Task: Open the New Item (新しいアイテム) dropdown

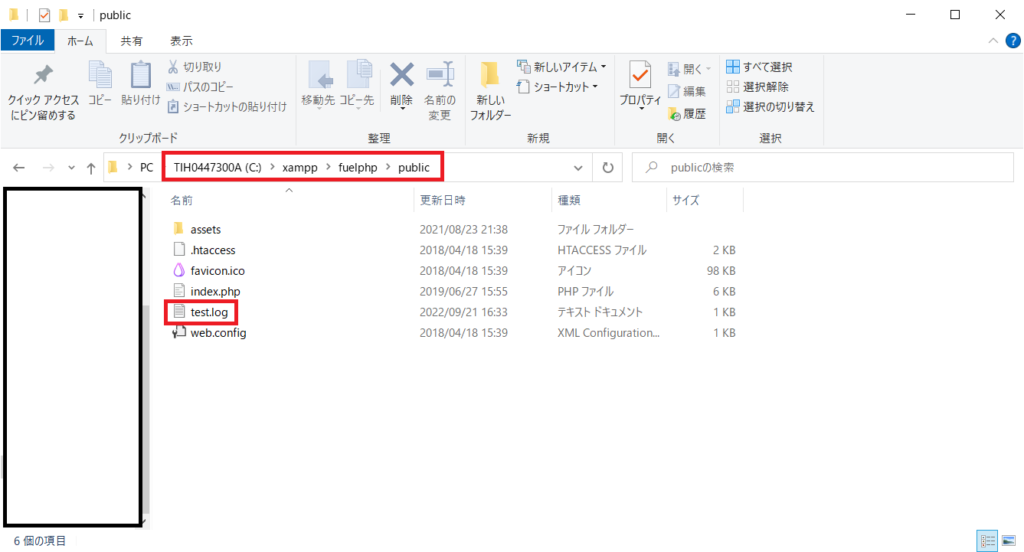Action: 562,67
